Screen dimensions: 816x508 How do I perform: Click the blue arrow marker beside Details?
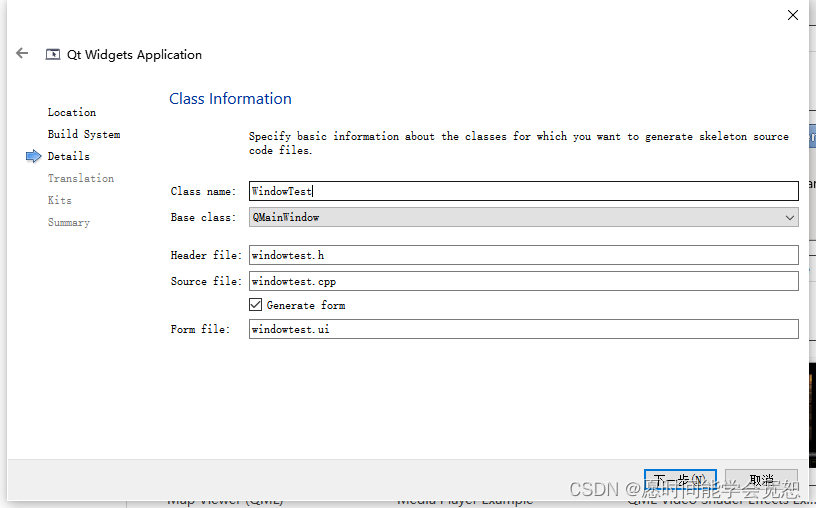[33, 156]
